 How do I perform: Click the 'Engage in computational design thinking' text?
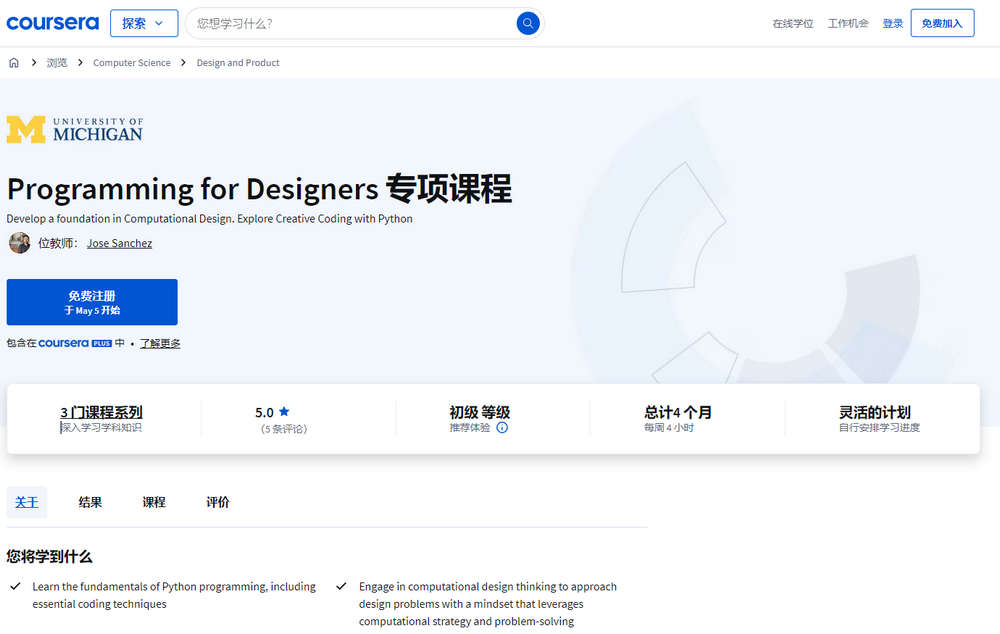click(488, 603)
